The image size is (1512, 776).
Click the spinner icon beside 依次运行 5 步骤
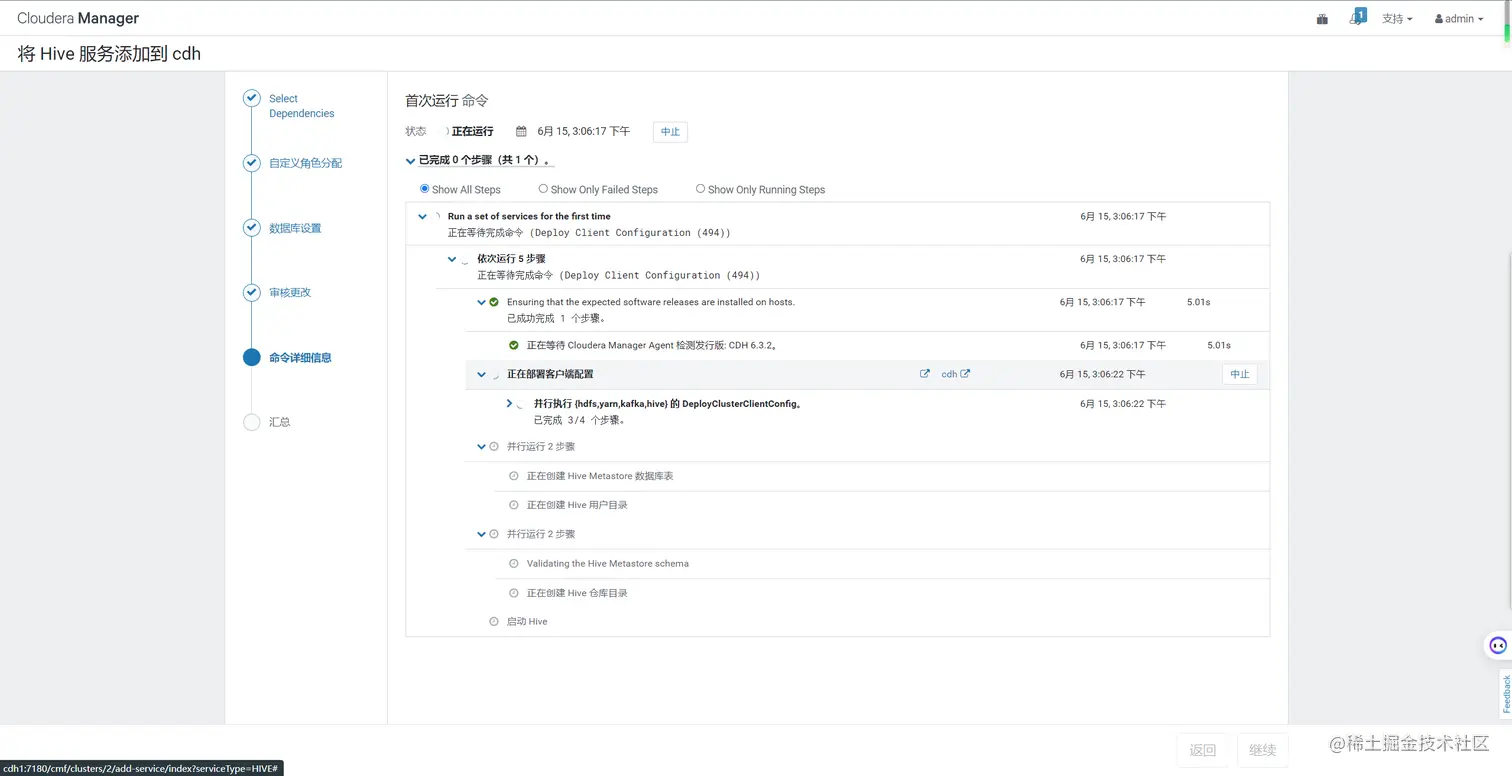pos(465,260)
